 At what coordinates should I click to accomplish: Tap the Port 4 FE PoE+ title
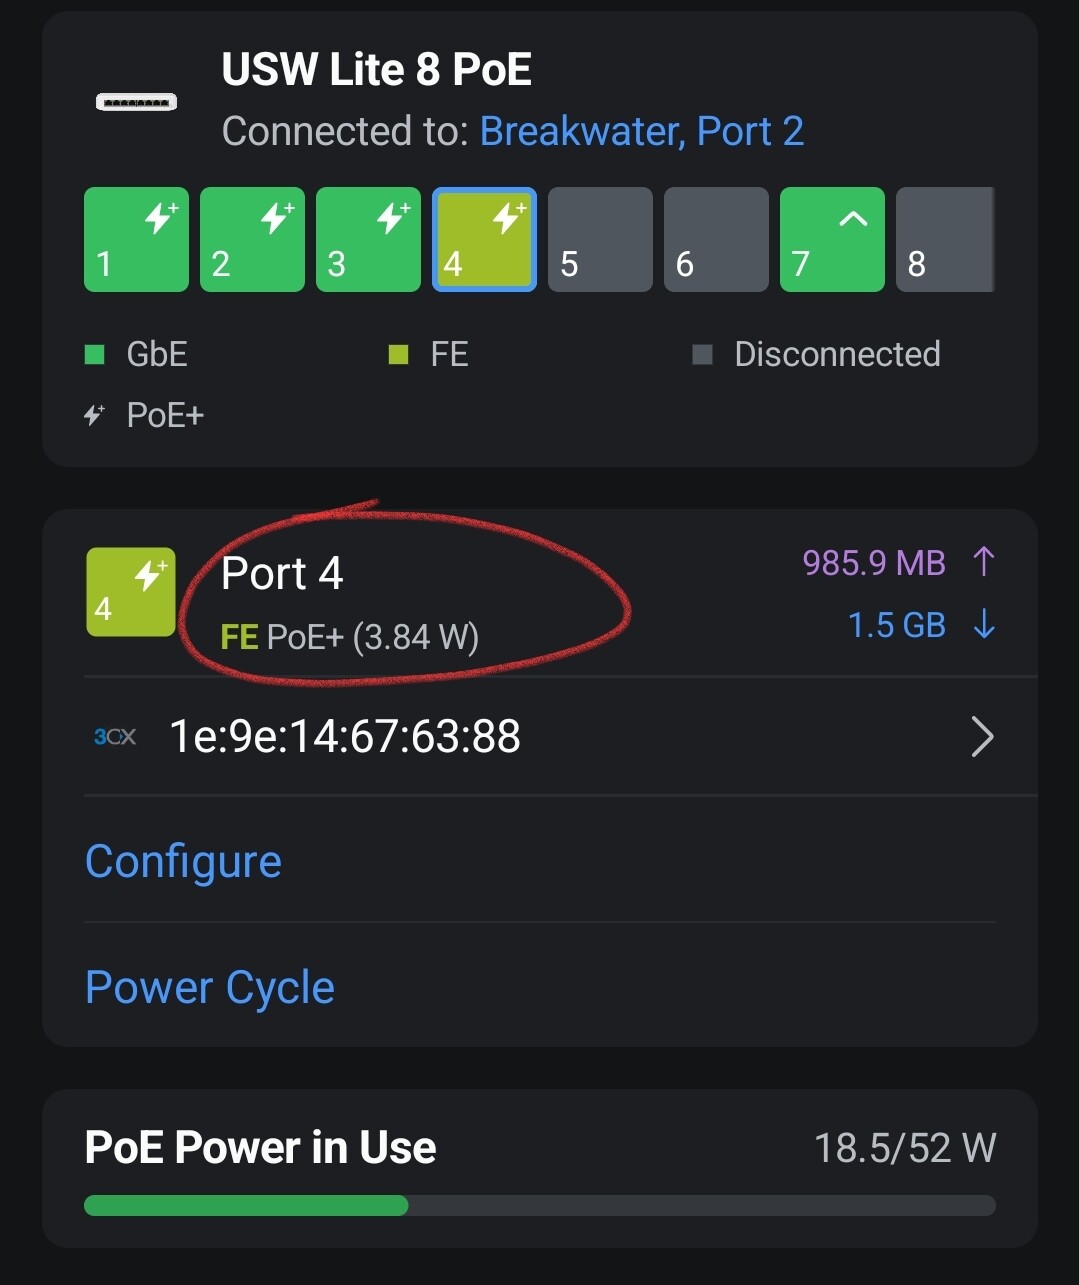[350, 603]
